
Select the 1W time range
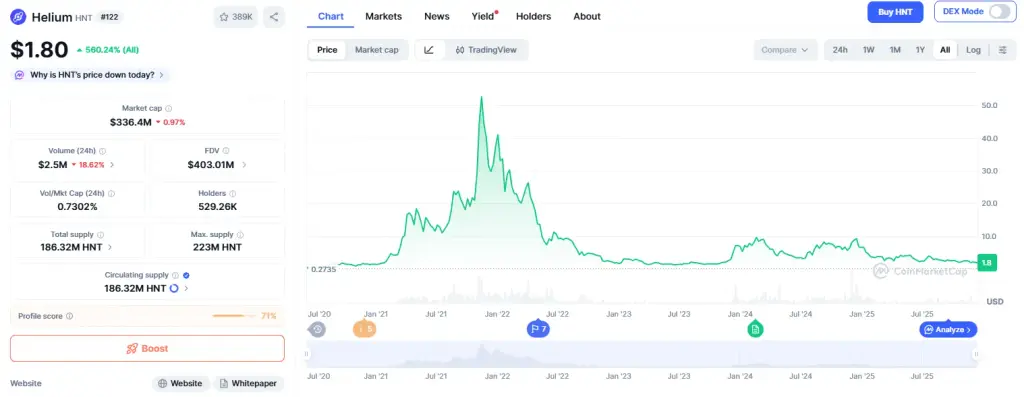869,50
